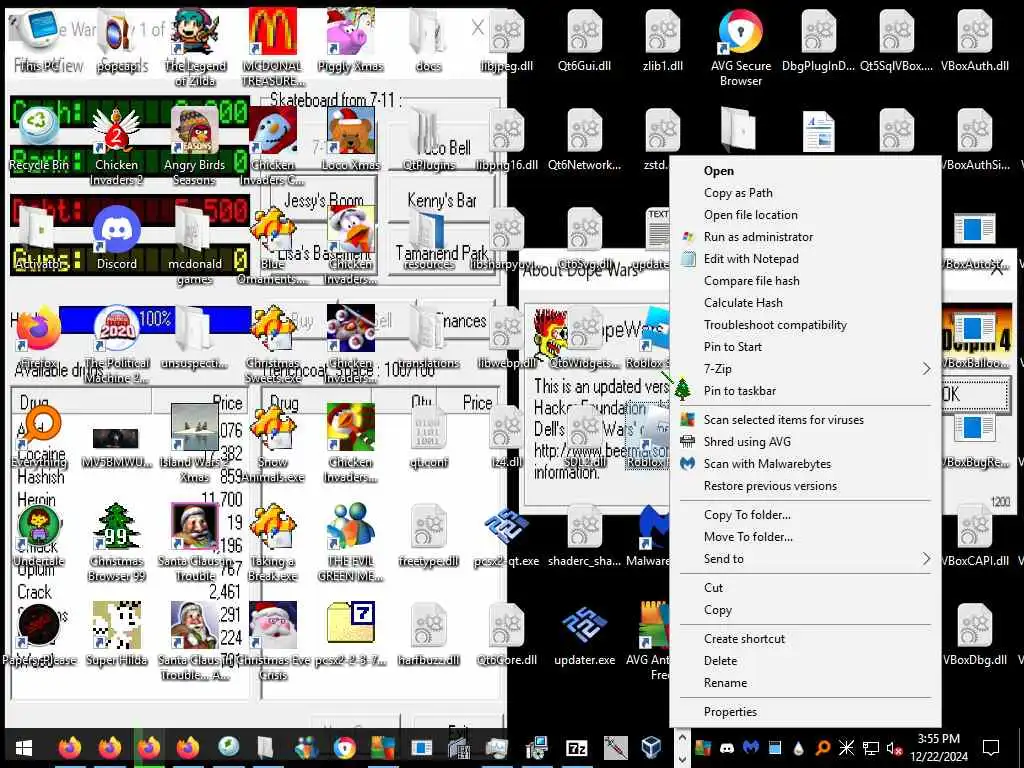Select Rename in the context menu
1024x768 pixels.
[x=806, y=683]
